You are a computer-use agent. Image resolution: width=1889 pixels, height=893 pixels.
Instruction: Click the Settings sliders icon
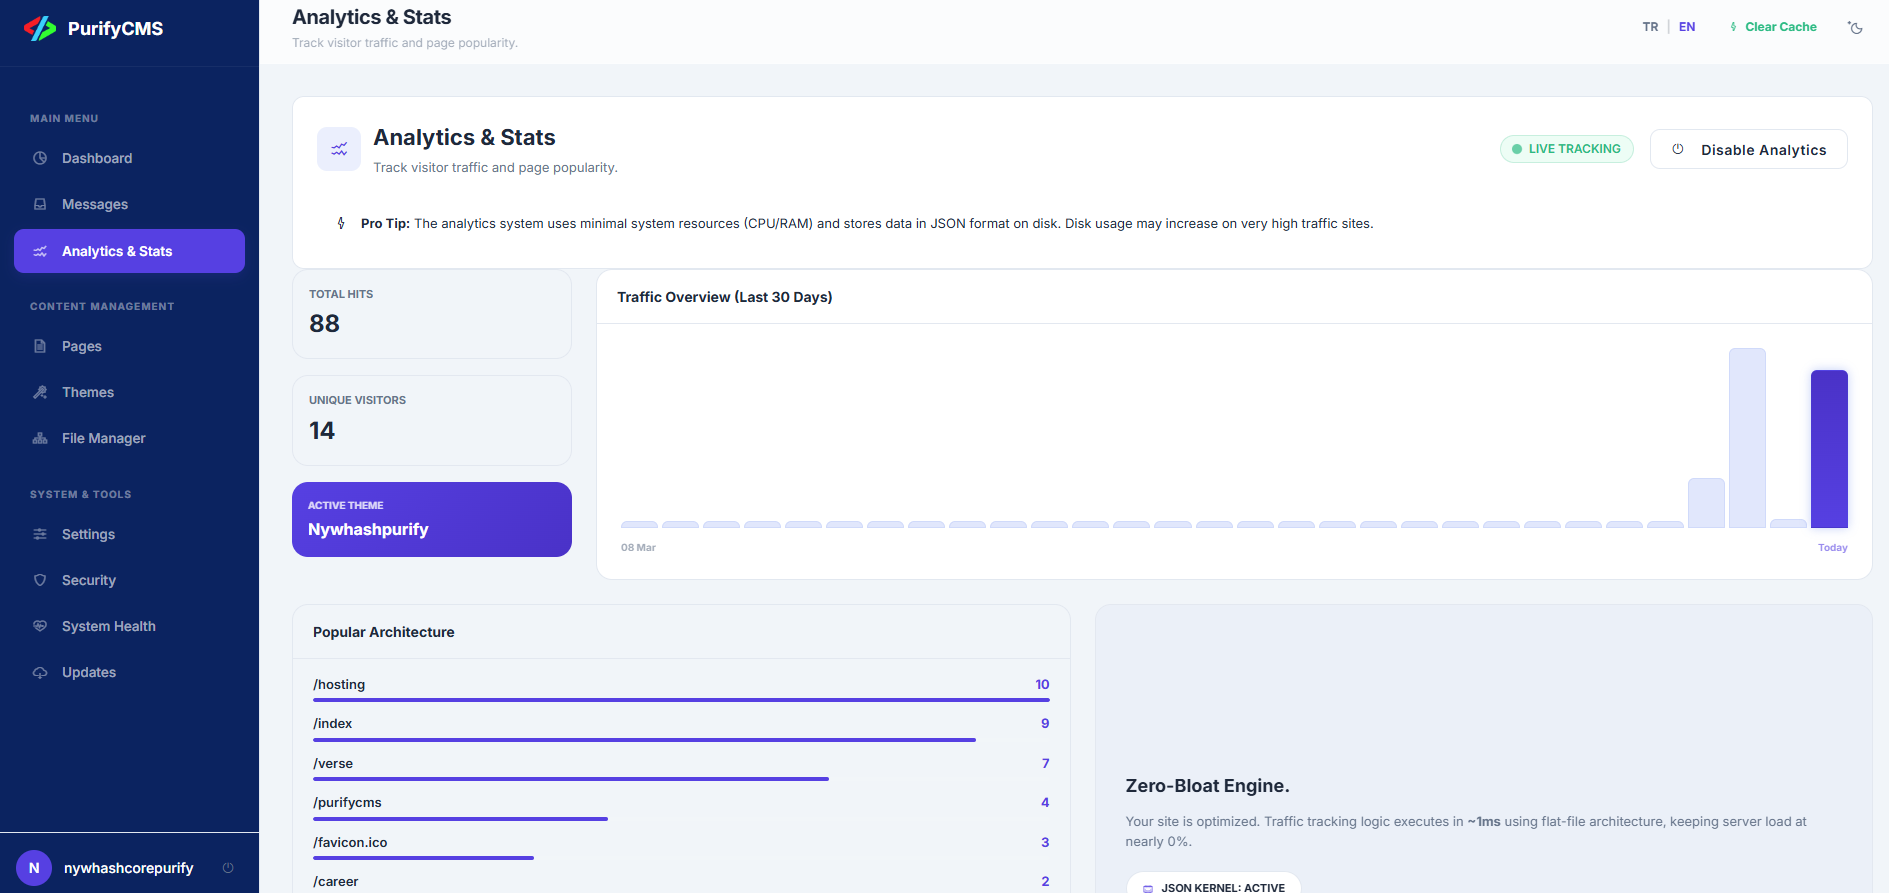click(40, 534)
